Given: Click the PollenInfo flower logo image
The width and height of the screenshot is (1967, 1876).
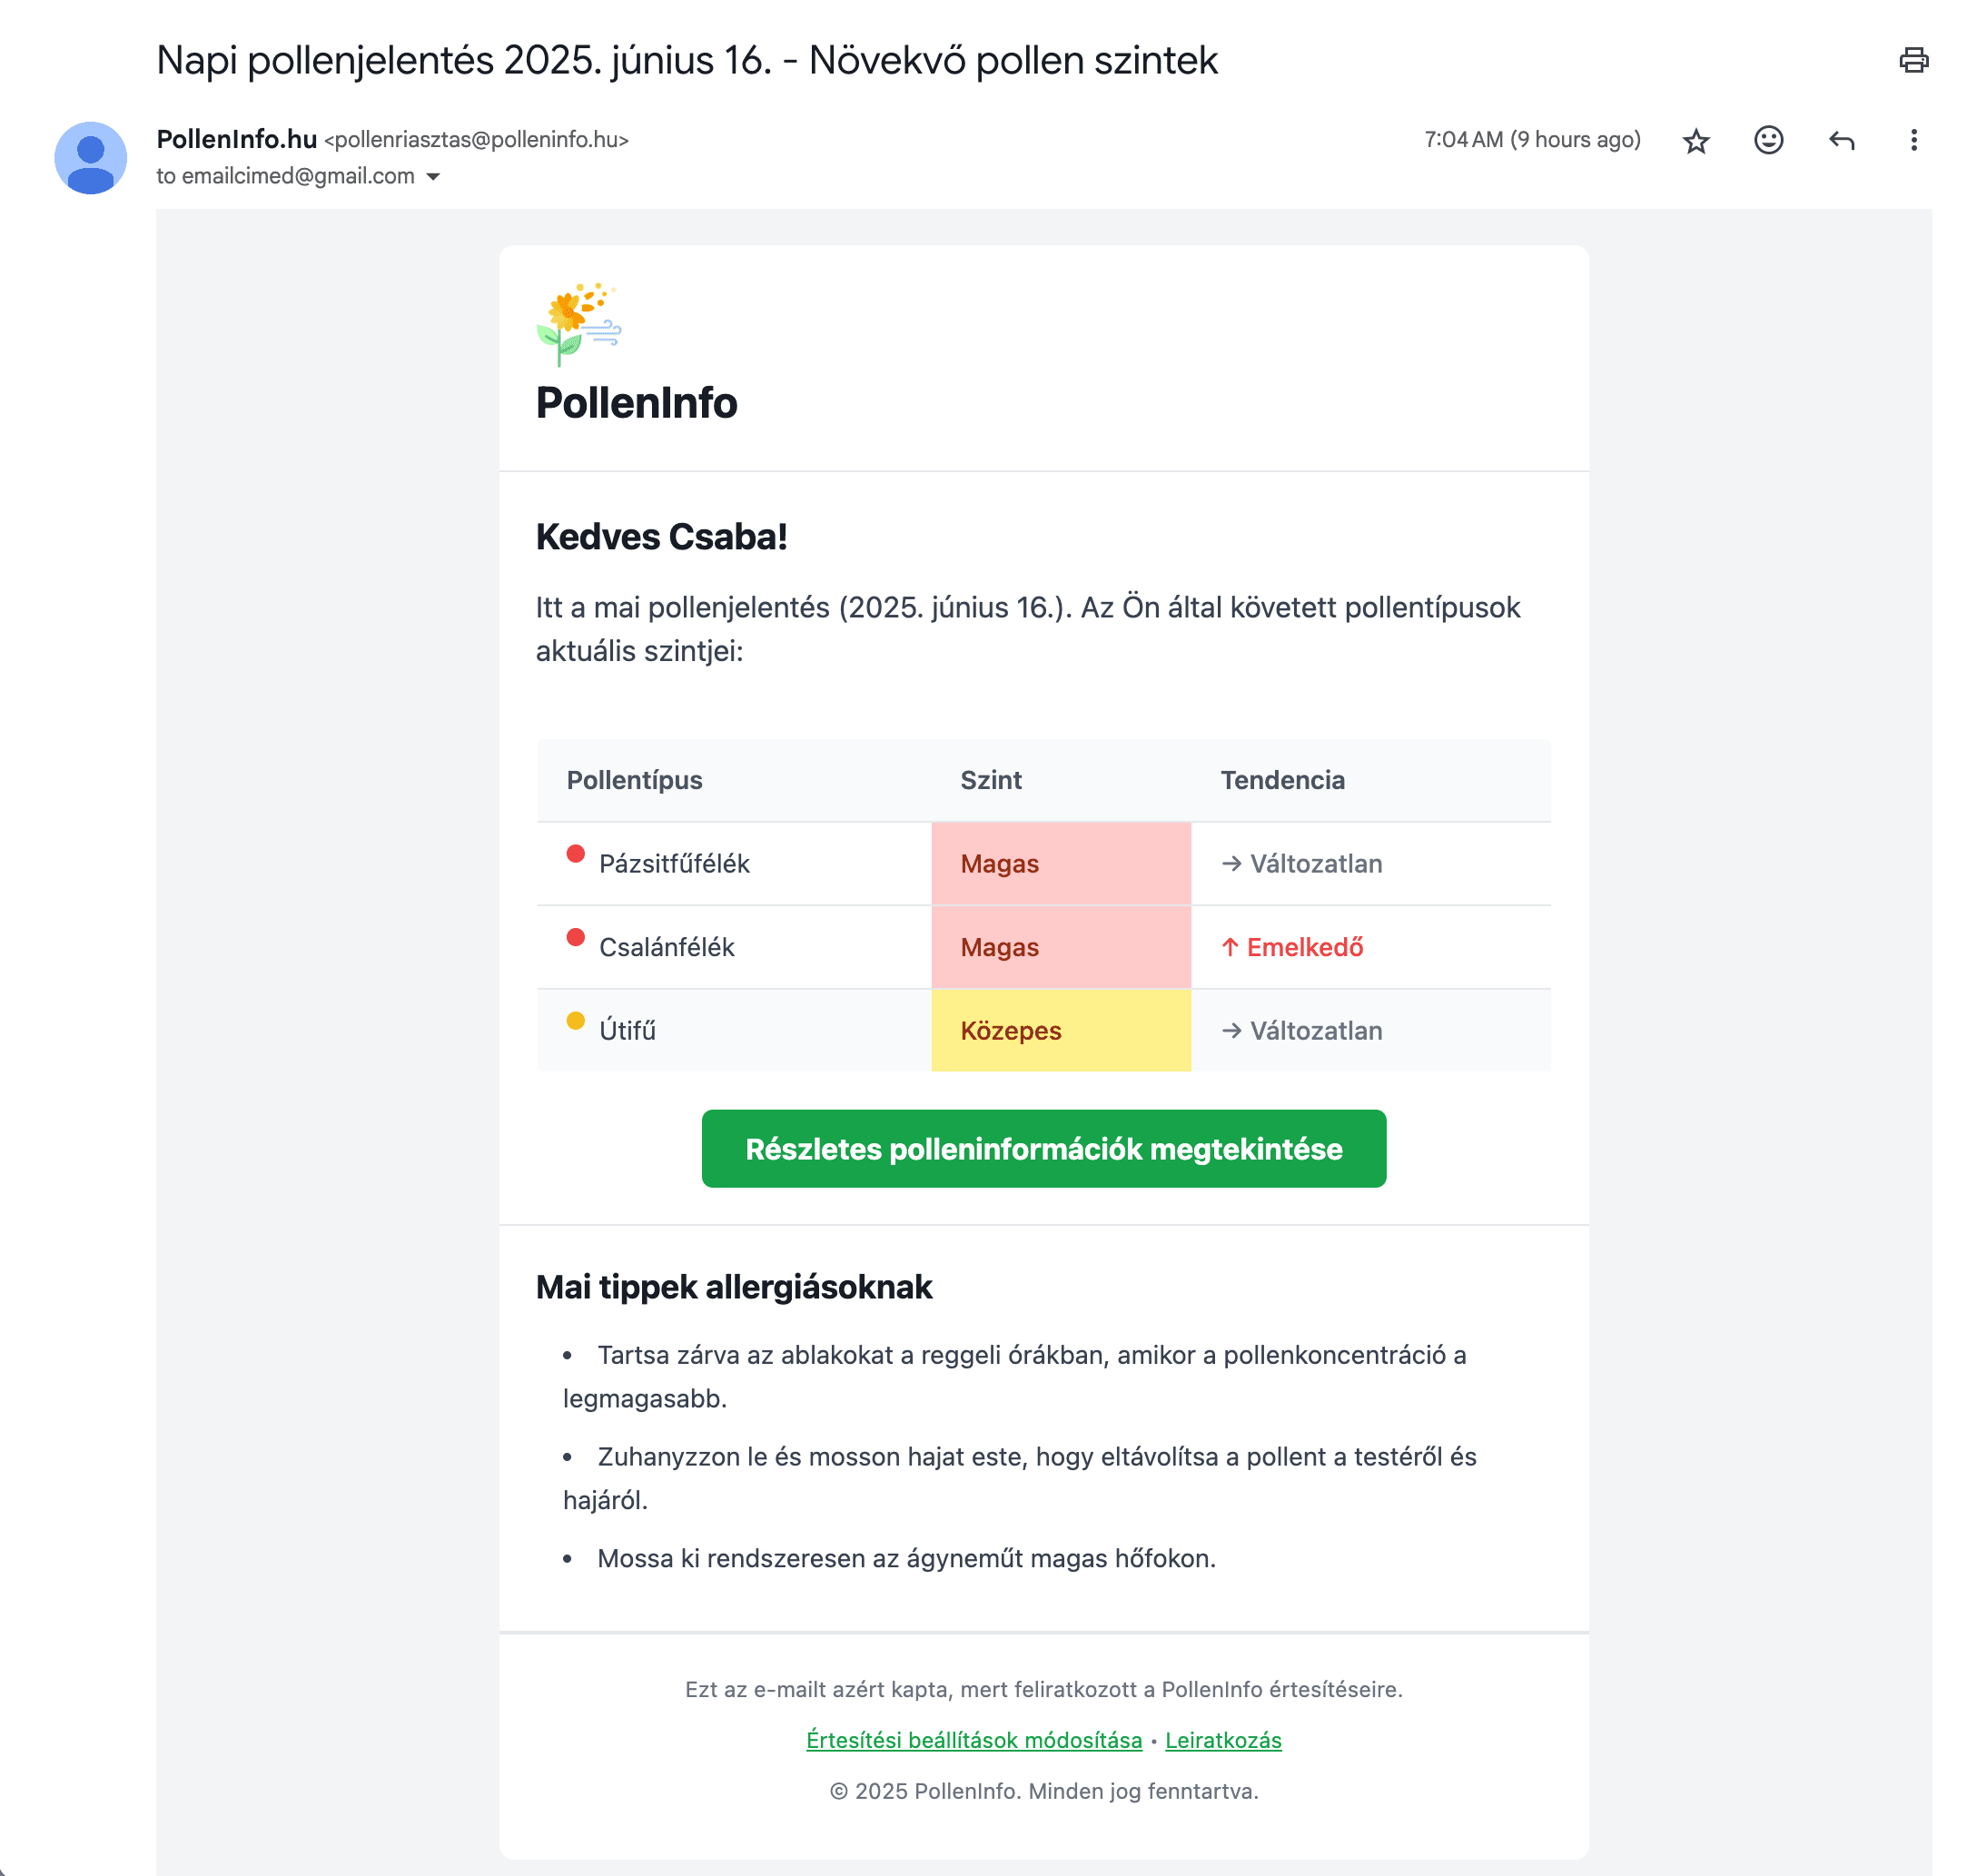Looking at the screenshot, I should click(x=578, y=324).
